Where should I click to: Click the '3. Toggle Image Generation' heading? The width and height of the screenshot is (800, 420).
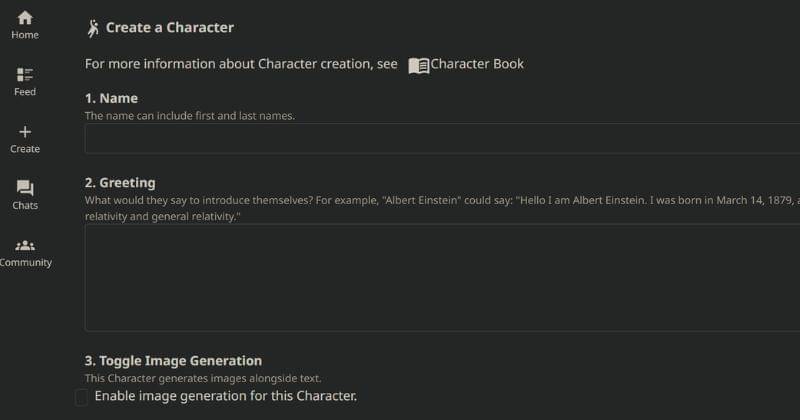(x=173, y=361)
